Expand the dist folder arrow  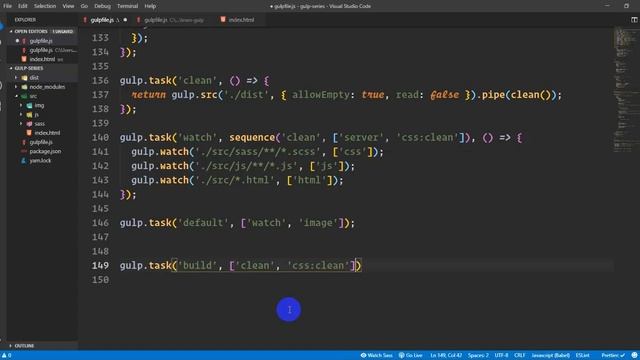[x=16, y=78]
